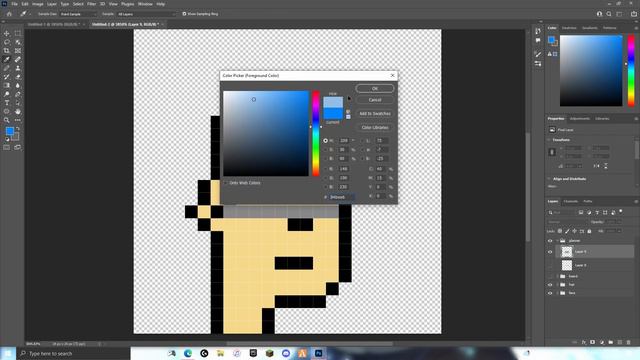Open the Window menu

(x=145, y=4)
